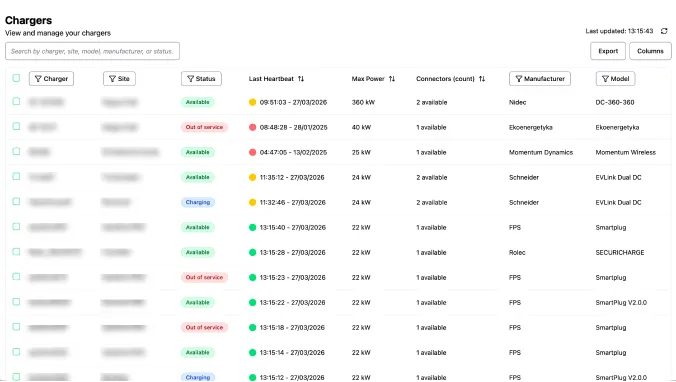This screenshot has width=676, height=382.
Task: Toggle the select-all checkbox in table header
Action: click(16, 78)
